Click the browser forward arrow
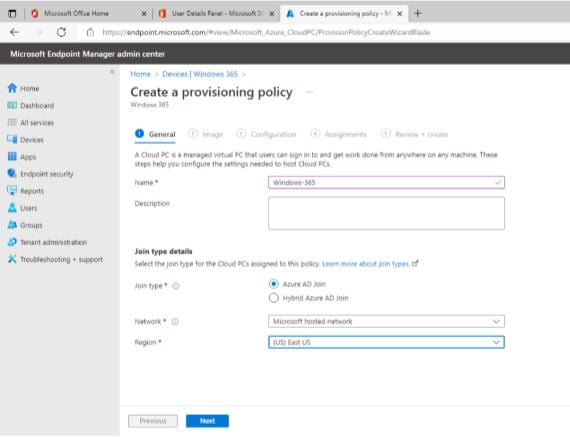Screen dimensions: 570x437 click(x=38, y=32)
